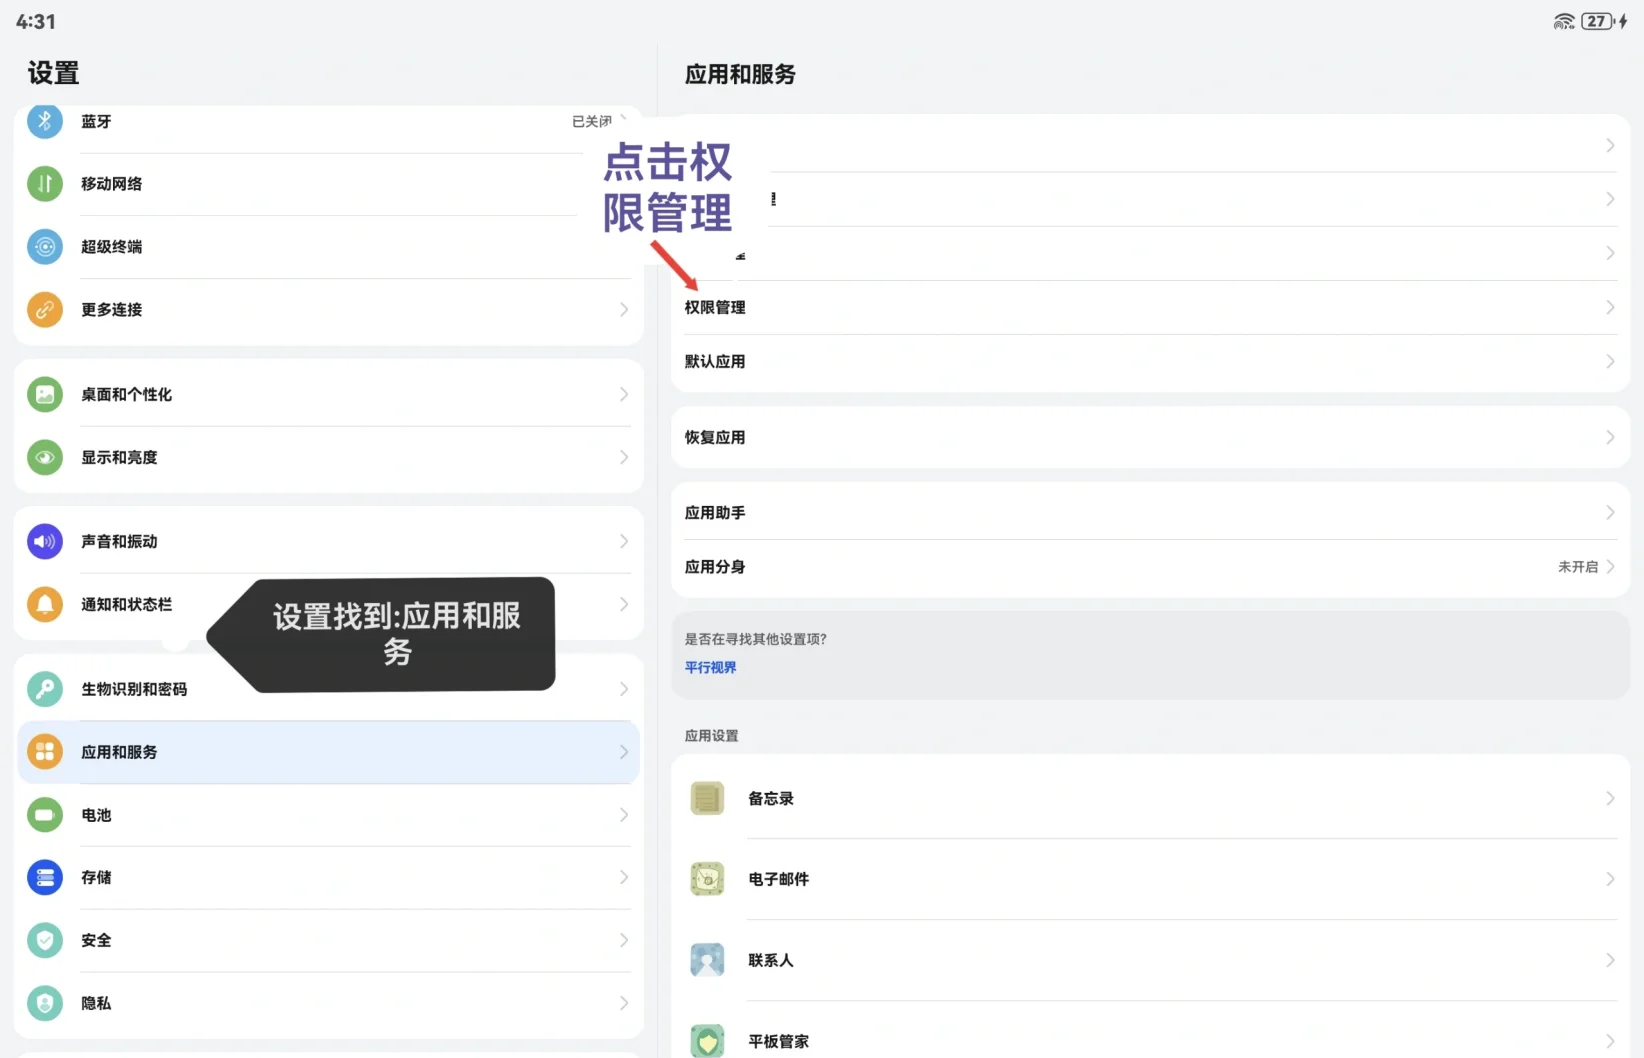Tap the Notifications bell icon
1644x1058 pixels.
pos(44,605)
